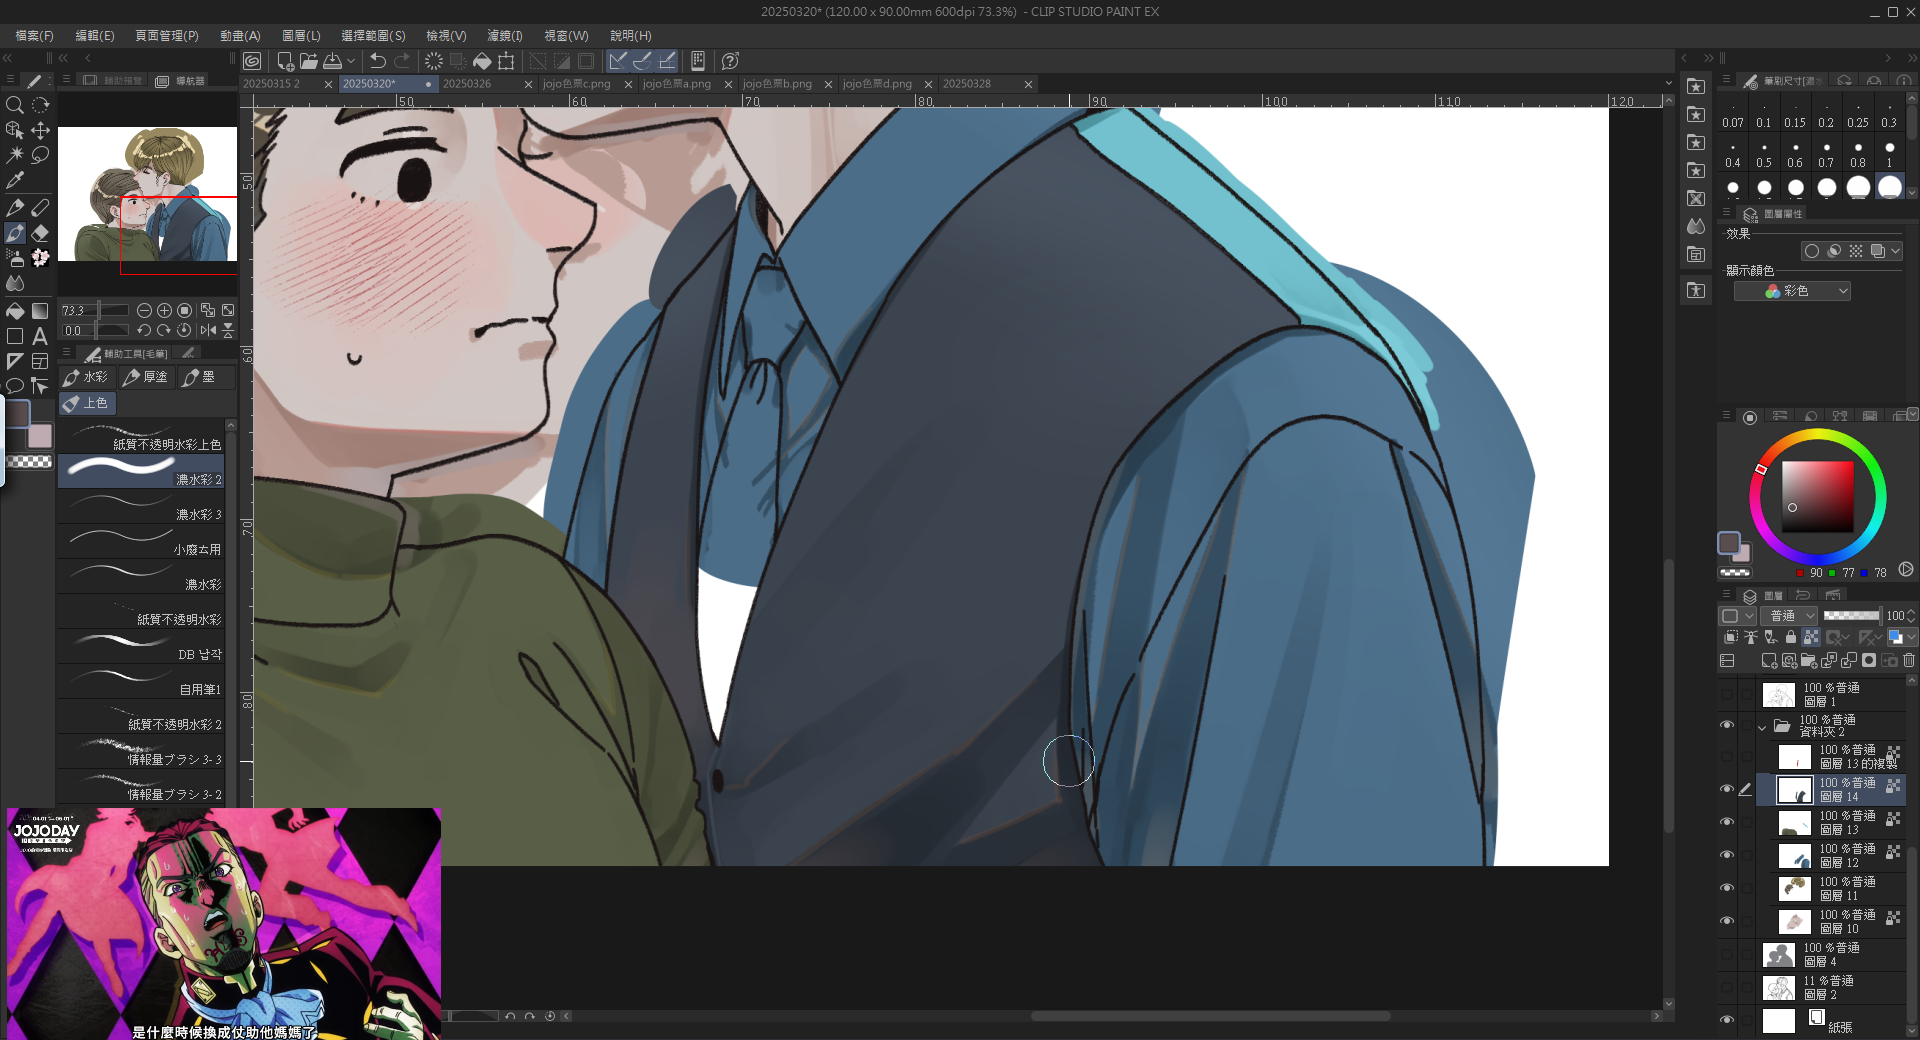Toggle Snap to ruler in command bar

pyautogui.click(x=618, y=61)
